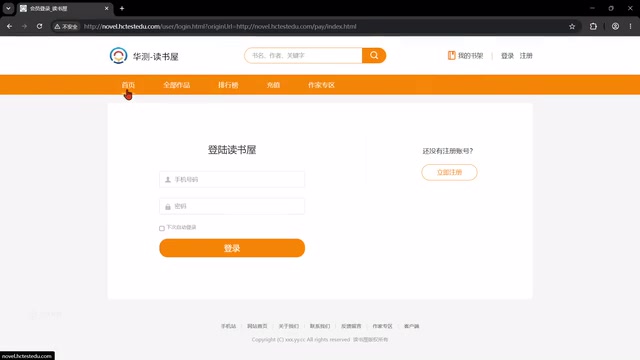The height and width of the screenshot is (360, 640).
Task: Close the 会员登录 browser tab
Action: [107, 8]
